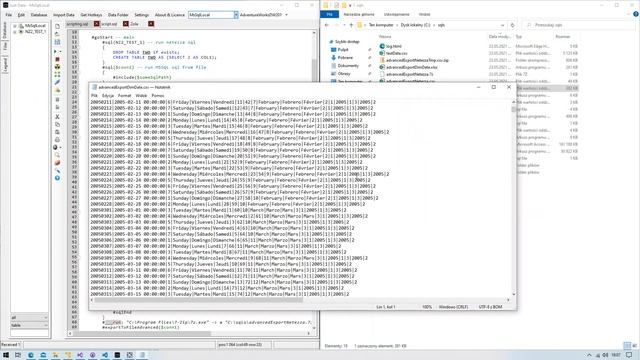The height and width of the screenshot is (360, 640).
Task: Open Narzędzia główne ribbon tab in Explorer
Action: tap(359, 14)
